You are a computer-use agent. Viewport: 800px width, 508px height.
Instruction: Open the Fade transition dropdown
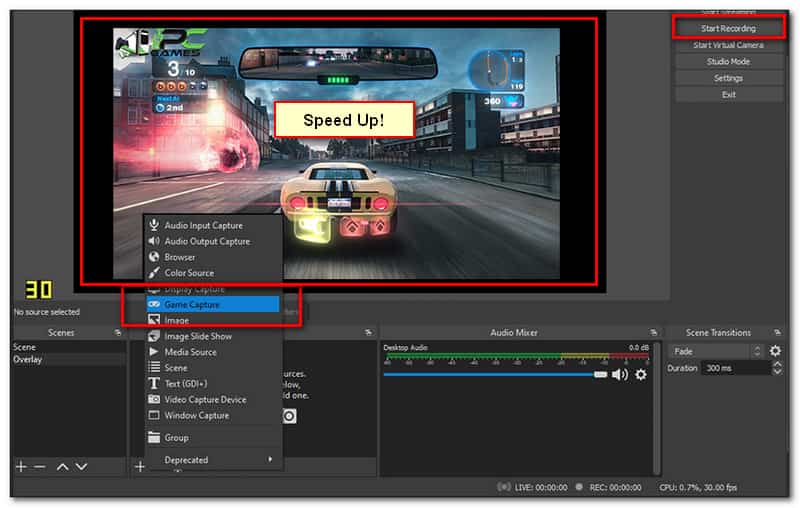pos(716,351)
